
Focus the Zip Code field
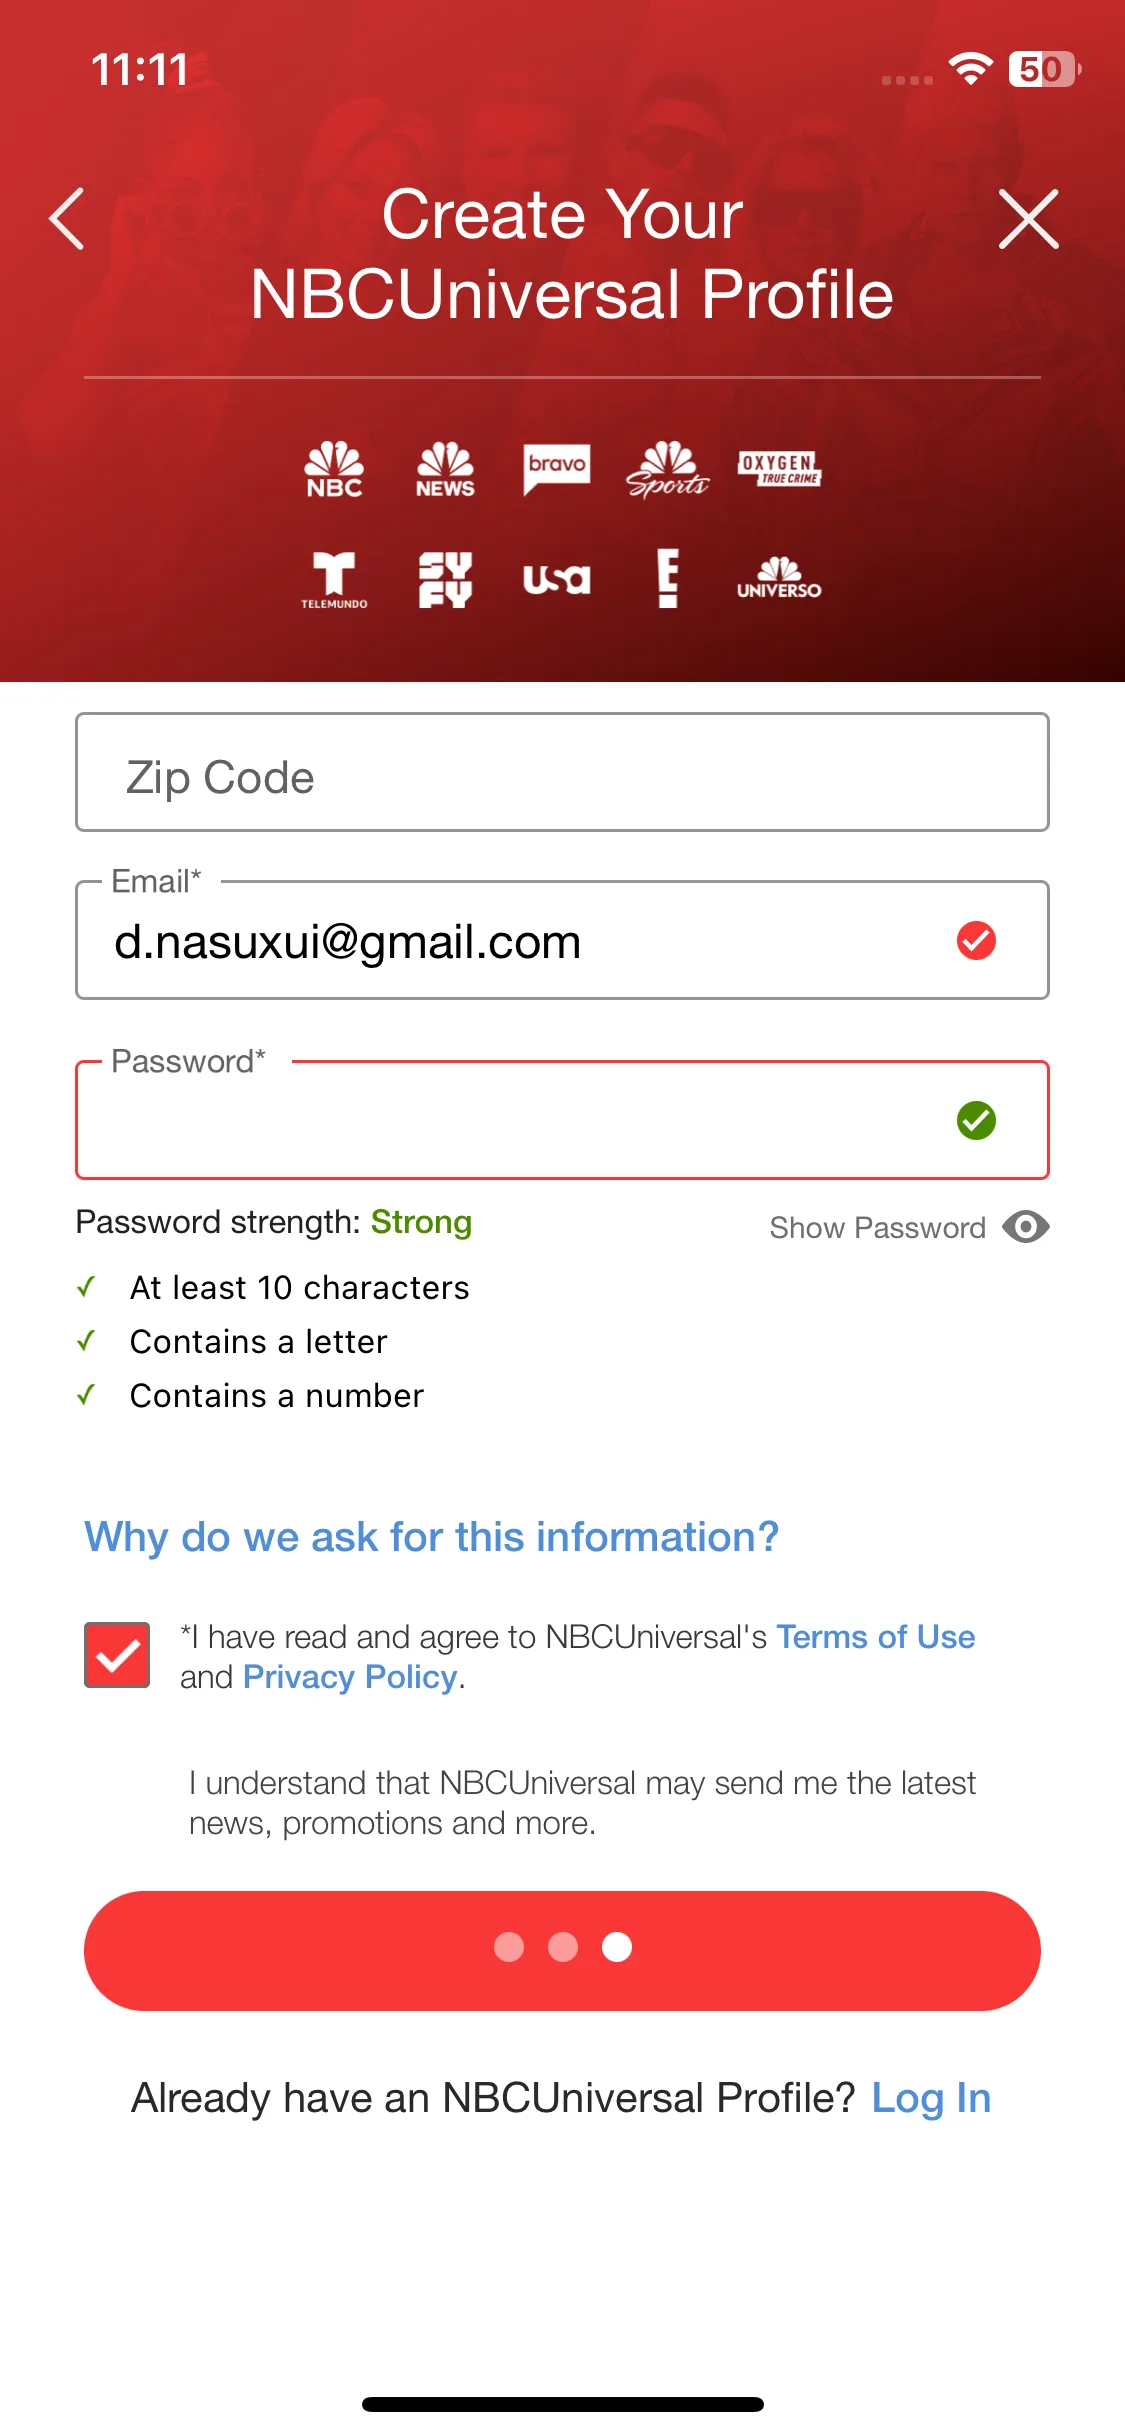coord(562,772)
